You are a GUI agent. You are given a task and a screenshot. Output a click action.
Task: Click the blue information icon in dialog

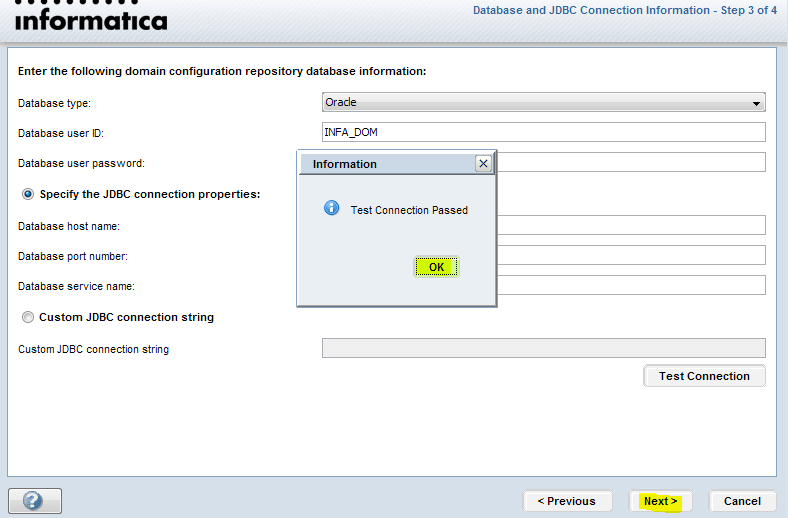(x=331, y=208)
